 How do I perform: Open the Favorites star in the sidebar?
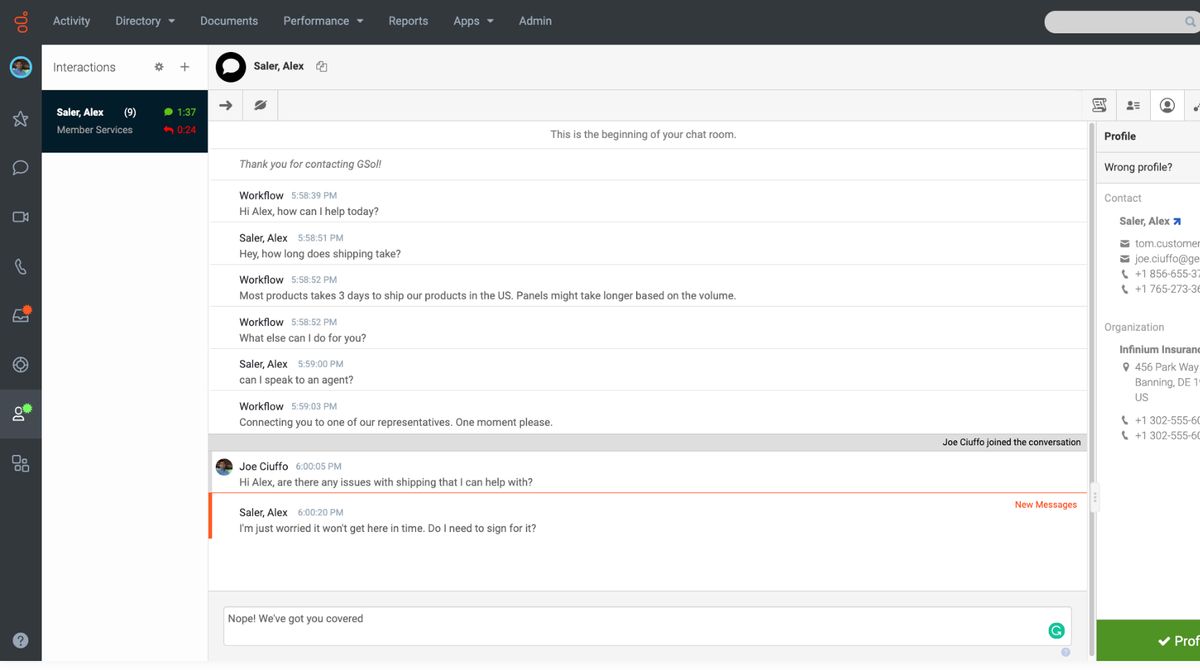click(20, 119)
